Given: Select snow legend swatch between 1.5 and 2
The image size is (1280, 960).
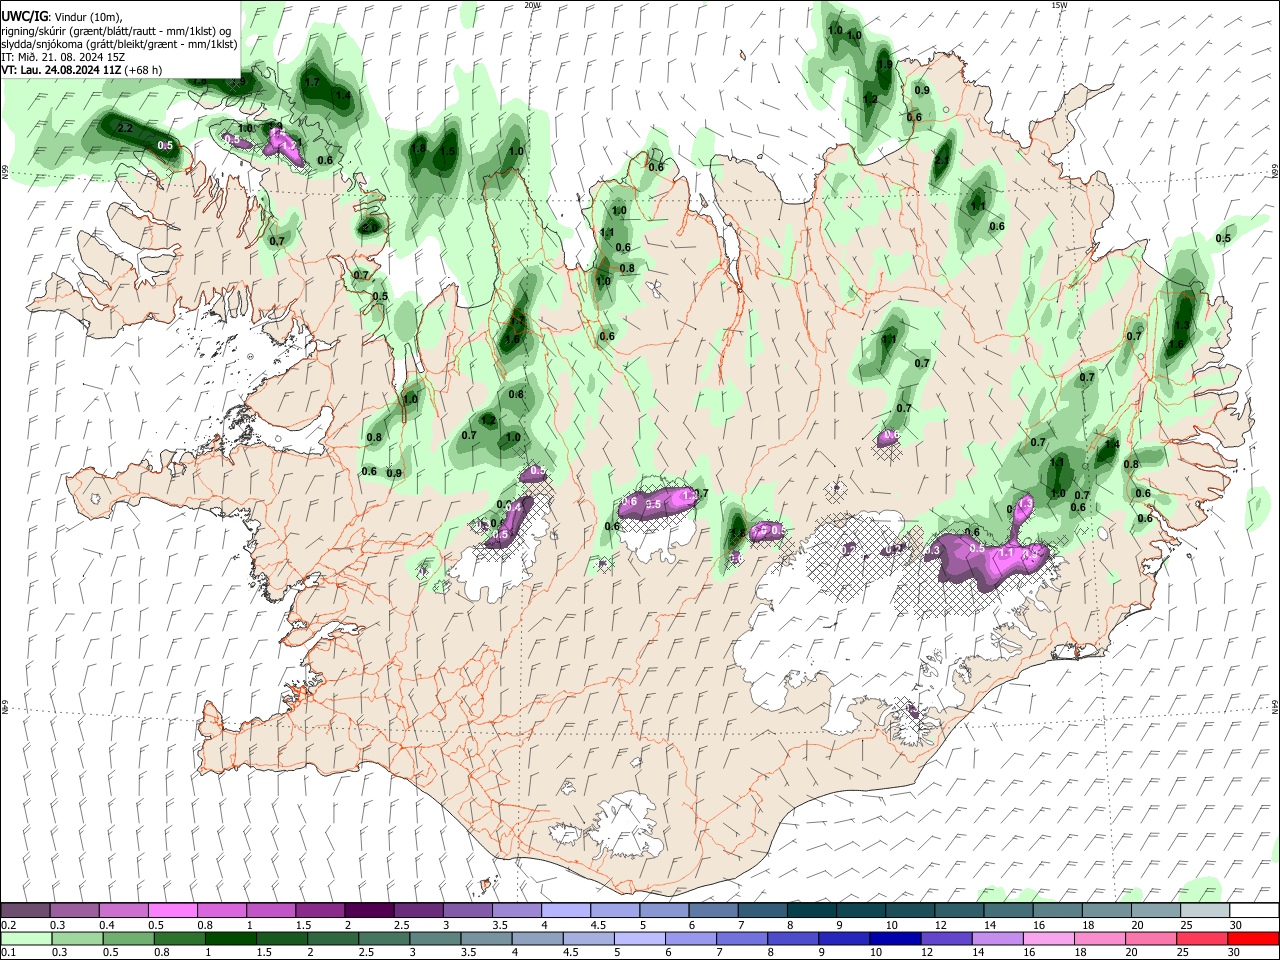Looking at the screenshot, I should (x=320, y=911).
